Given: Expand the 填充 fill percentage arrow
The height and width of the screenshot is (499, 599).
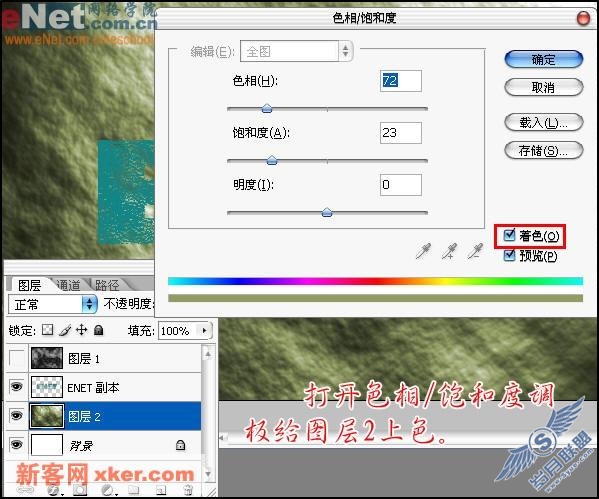Looking at the screenshot, I should (205, 330).
